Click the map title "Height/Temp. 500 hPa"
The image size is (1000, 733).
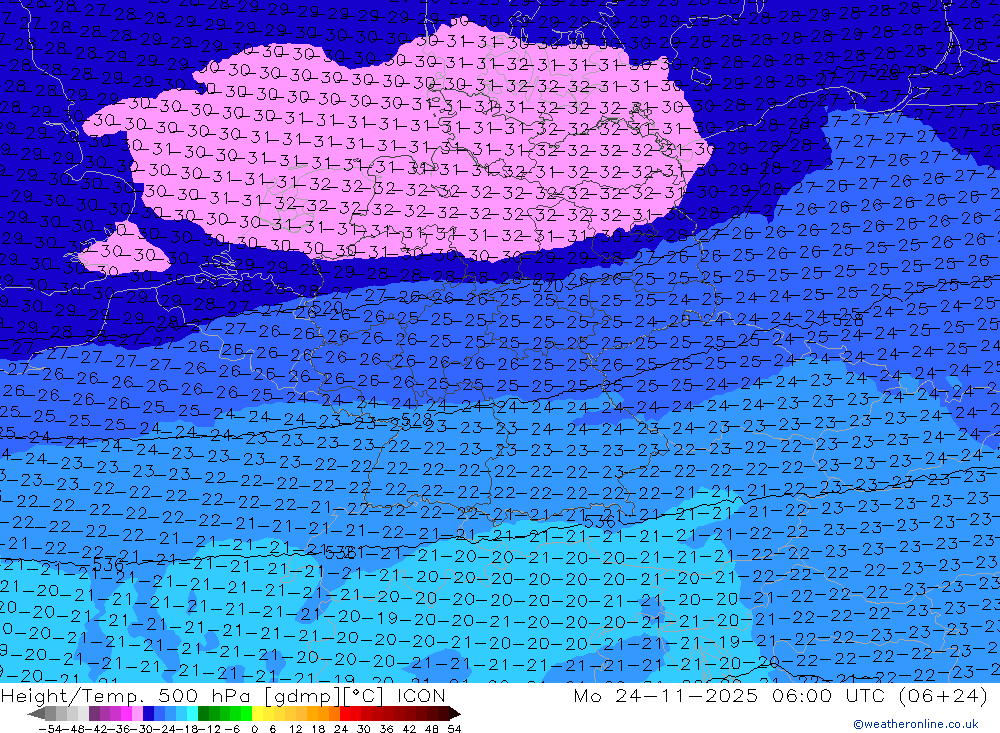(125, 696)
